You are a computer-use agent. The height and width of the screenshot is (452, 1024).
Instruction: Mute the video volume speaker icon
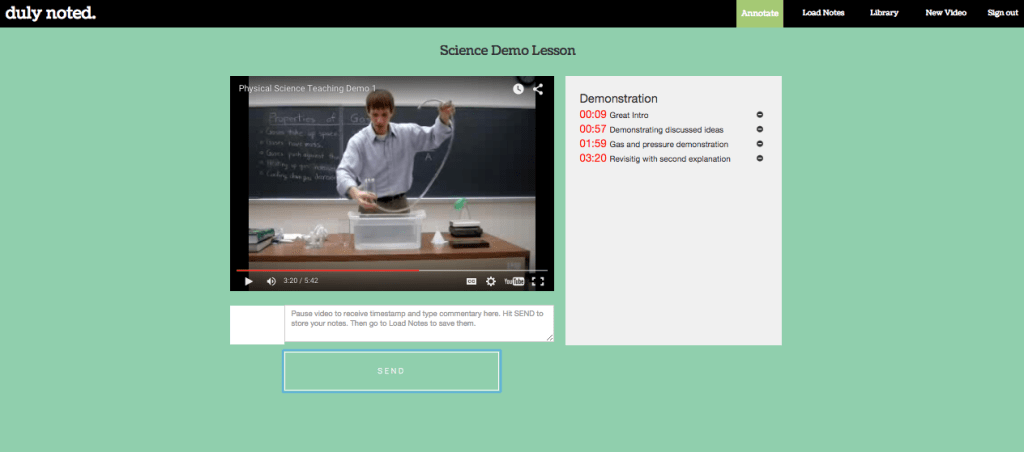tap(271, 281)
